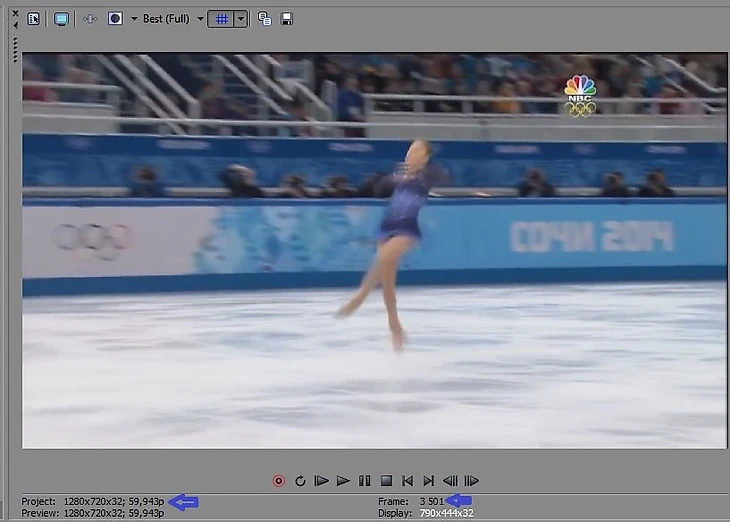The image size is (730, 522).
Task: Click Video Preview on External Monitor icon
Action: pyautogui.click(x=61, y=19)
